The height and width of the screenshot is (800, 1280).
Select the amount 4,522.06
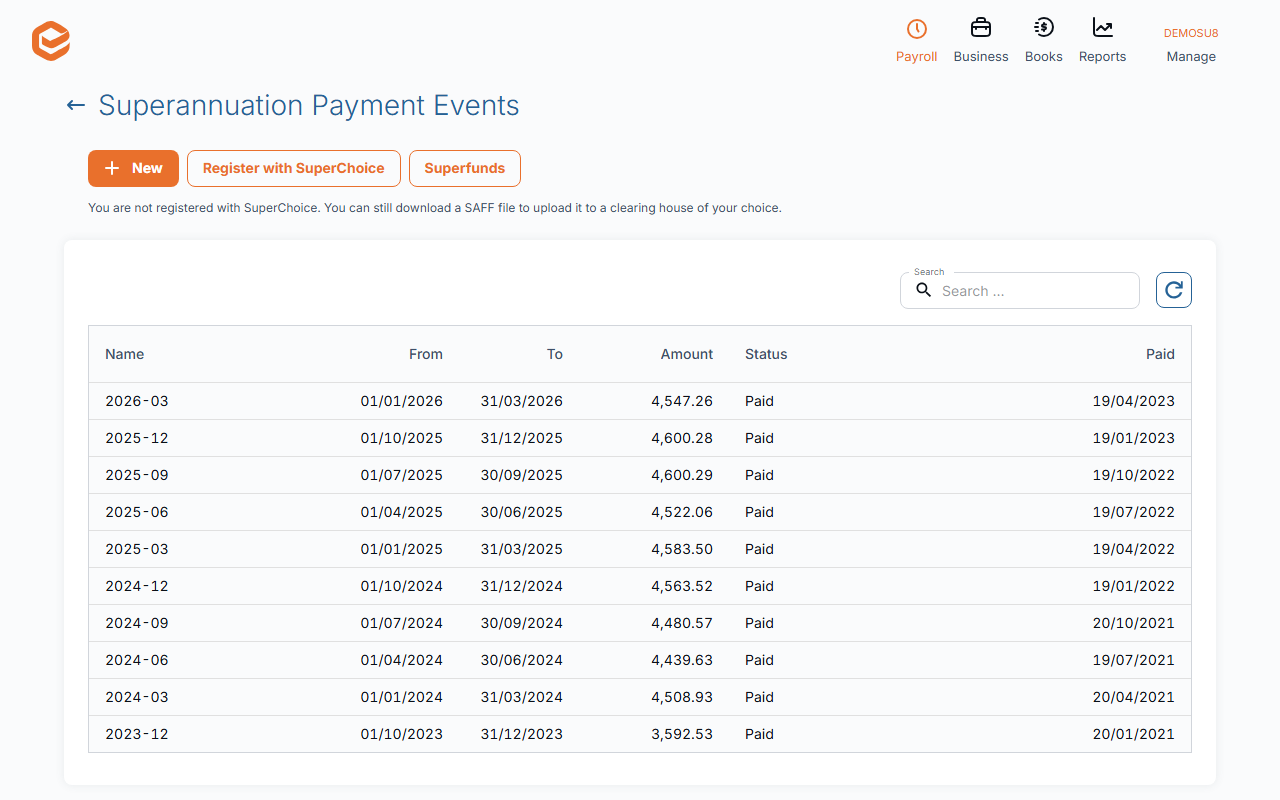coord(682,512)
